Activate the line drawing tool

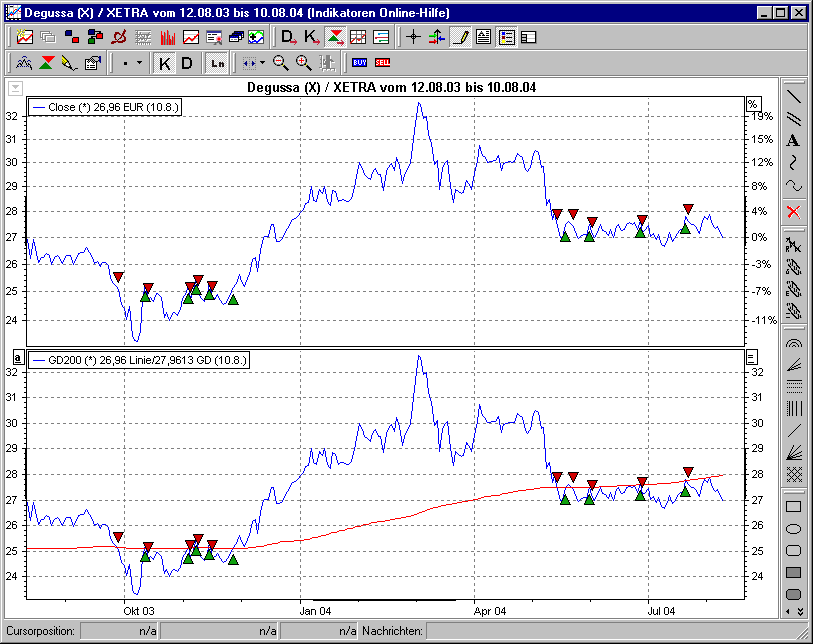pos(792,97)
